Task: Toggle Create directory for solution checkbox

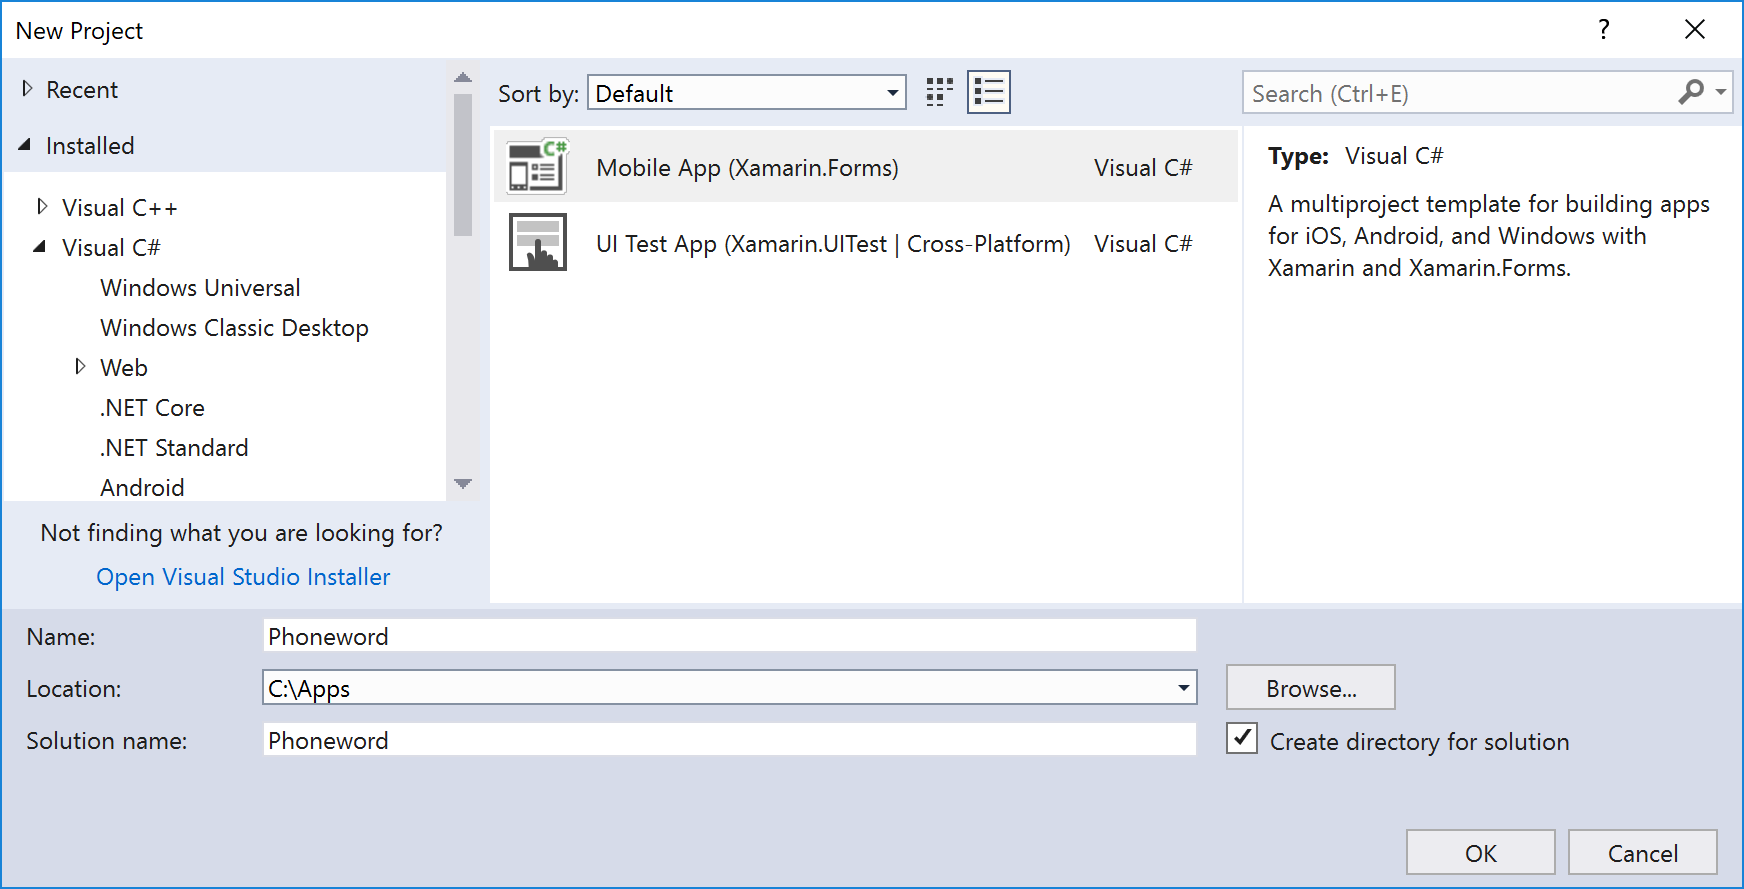Action: (x=1242, y=738)
